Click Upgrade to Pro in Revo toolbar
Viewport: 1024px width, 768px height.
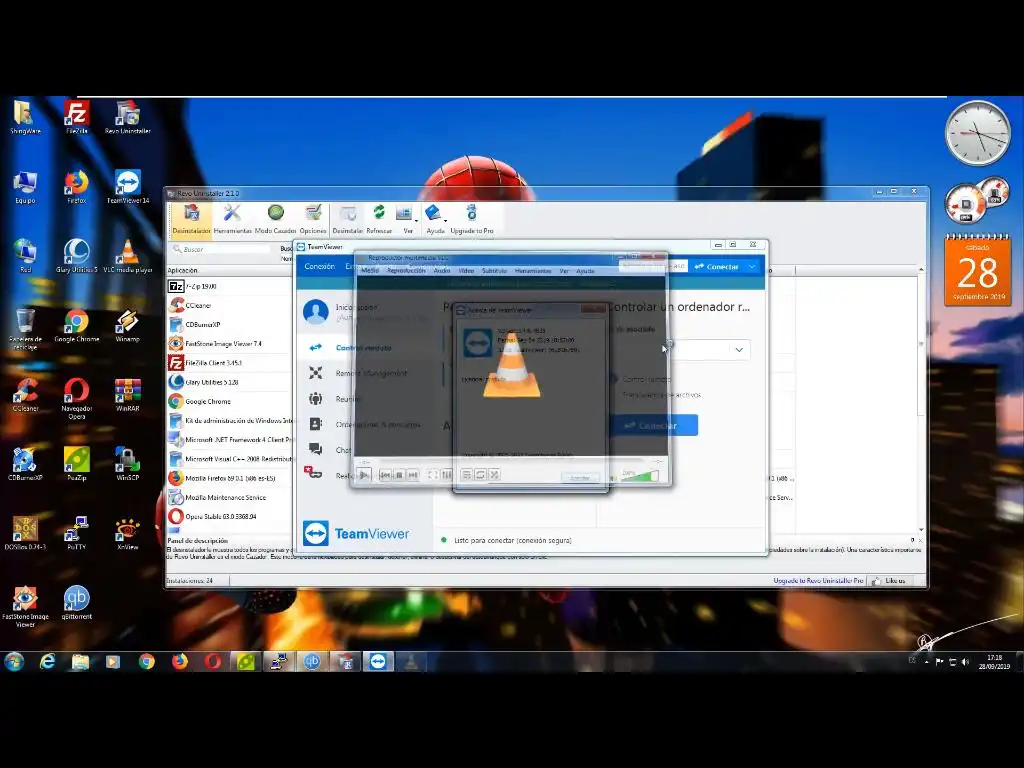tap(472, 219)
